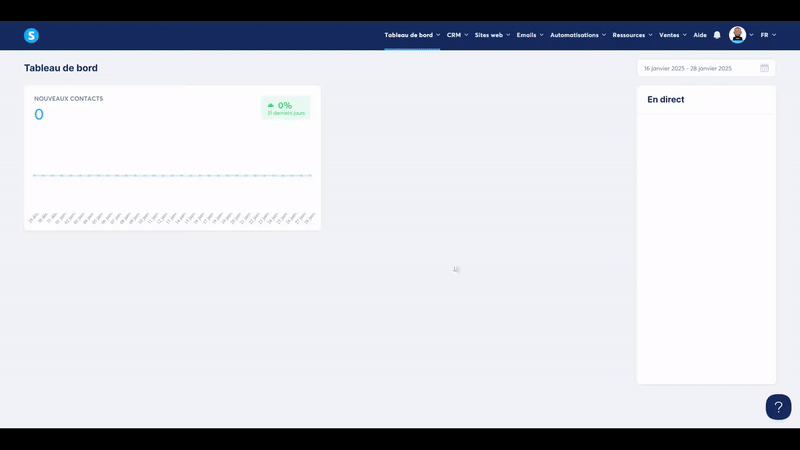Open the Sites web menu
This screenshot has width=800, height=450.
(492, 35)
